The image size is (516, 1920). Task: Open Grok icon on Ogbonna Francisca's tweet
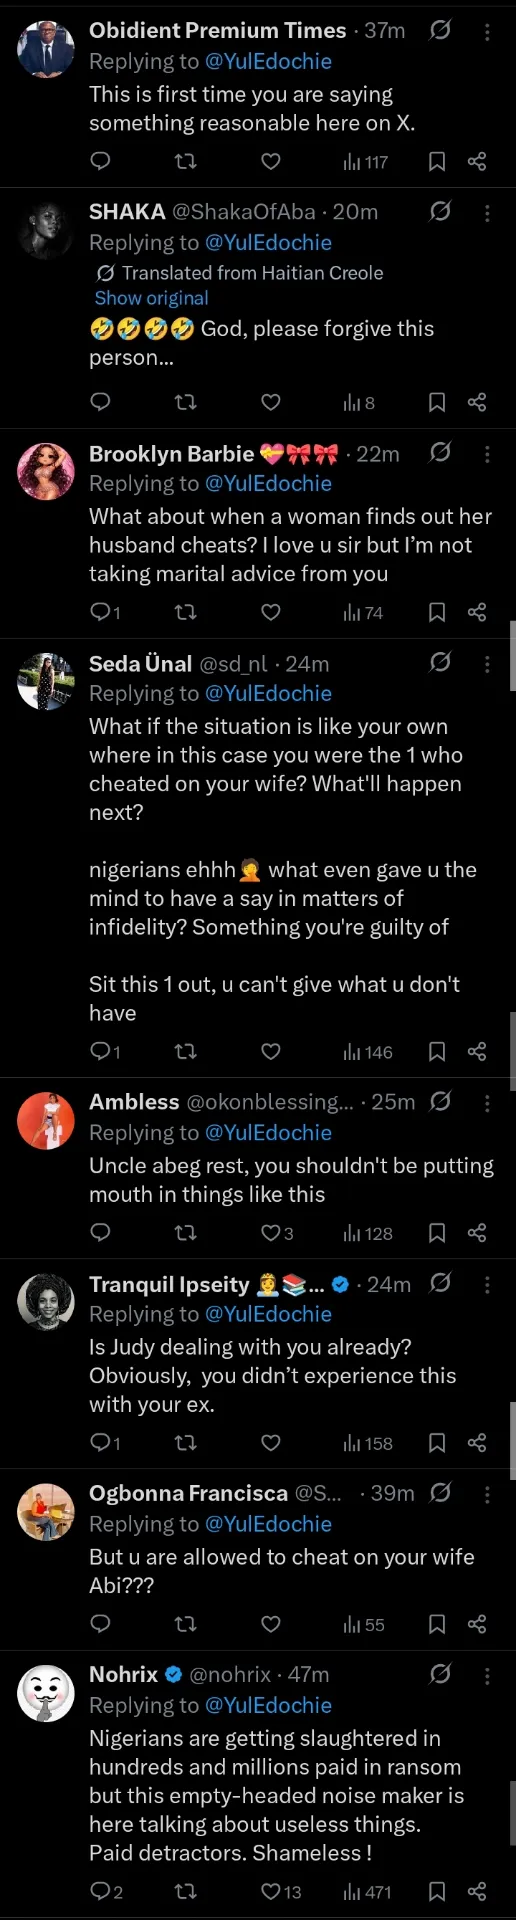[x=440, y=1493]
